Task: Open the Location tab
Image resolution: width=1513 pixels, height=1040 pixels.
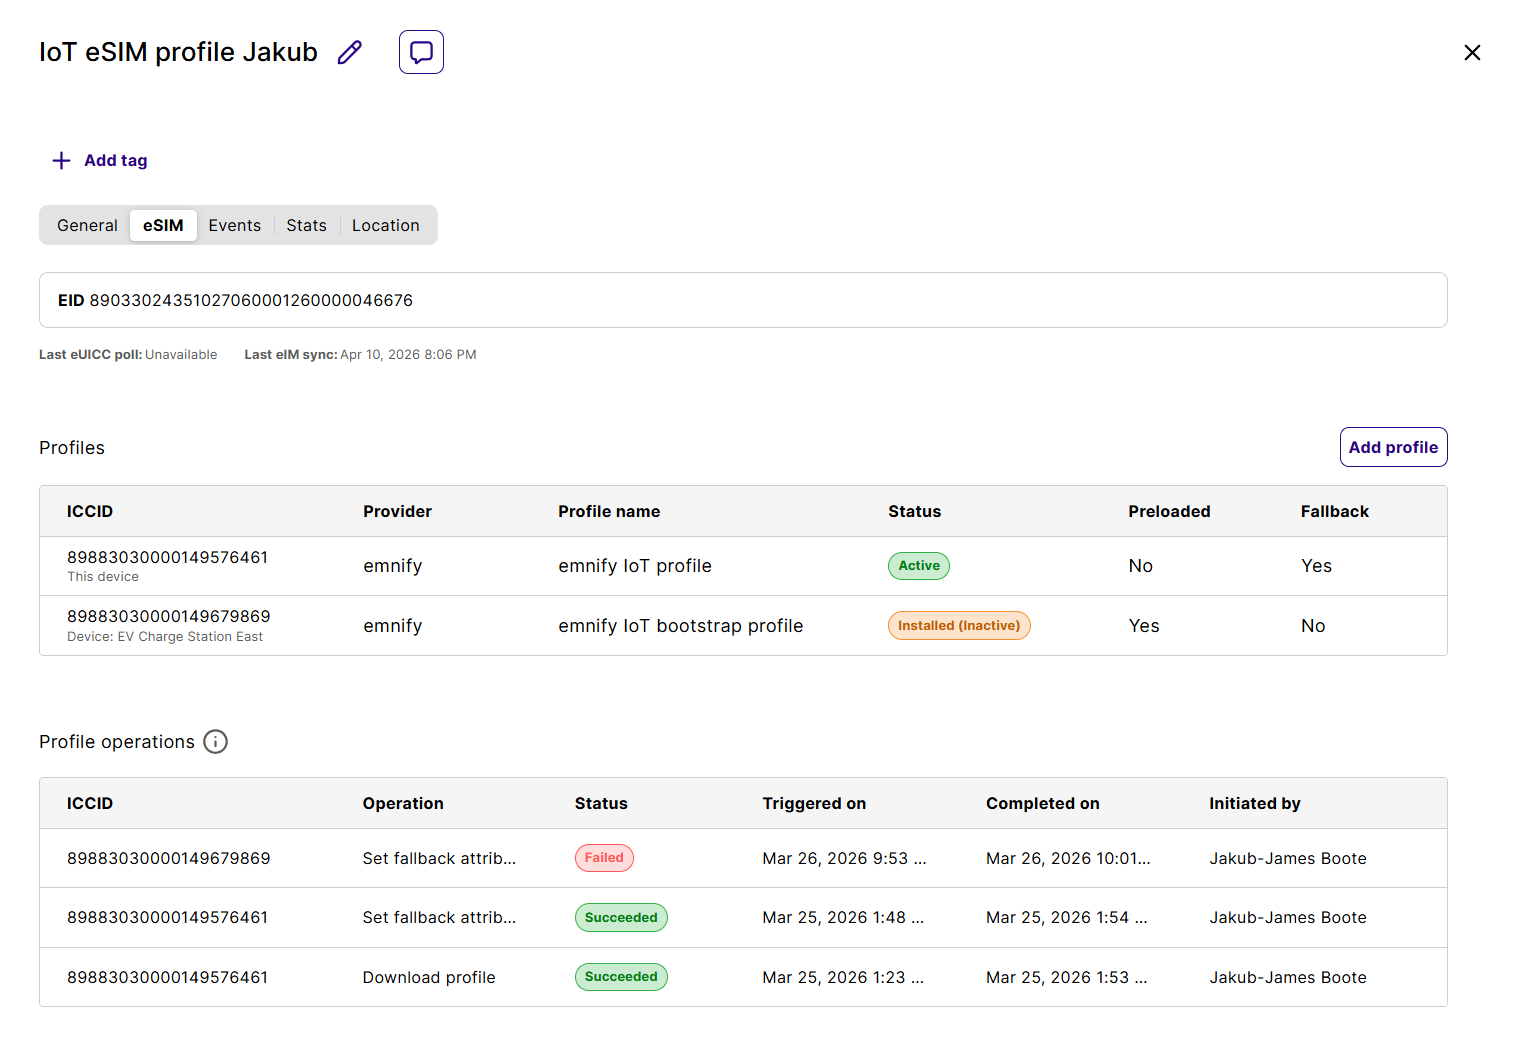Action: click(385, 225)
